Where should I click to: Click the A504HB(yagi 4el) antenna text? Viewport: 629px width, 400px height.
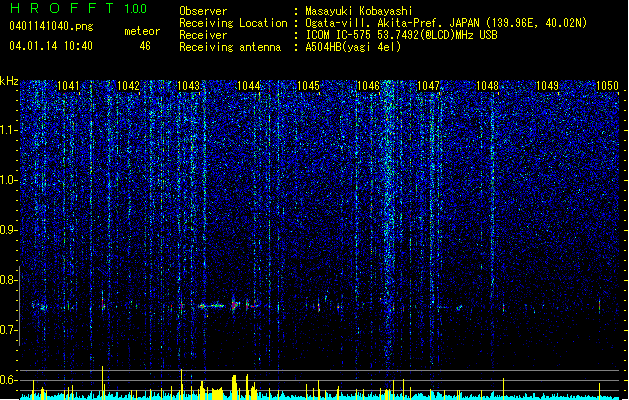[x=353, y=47]
